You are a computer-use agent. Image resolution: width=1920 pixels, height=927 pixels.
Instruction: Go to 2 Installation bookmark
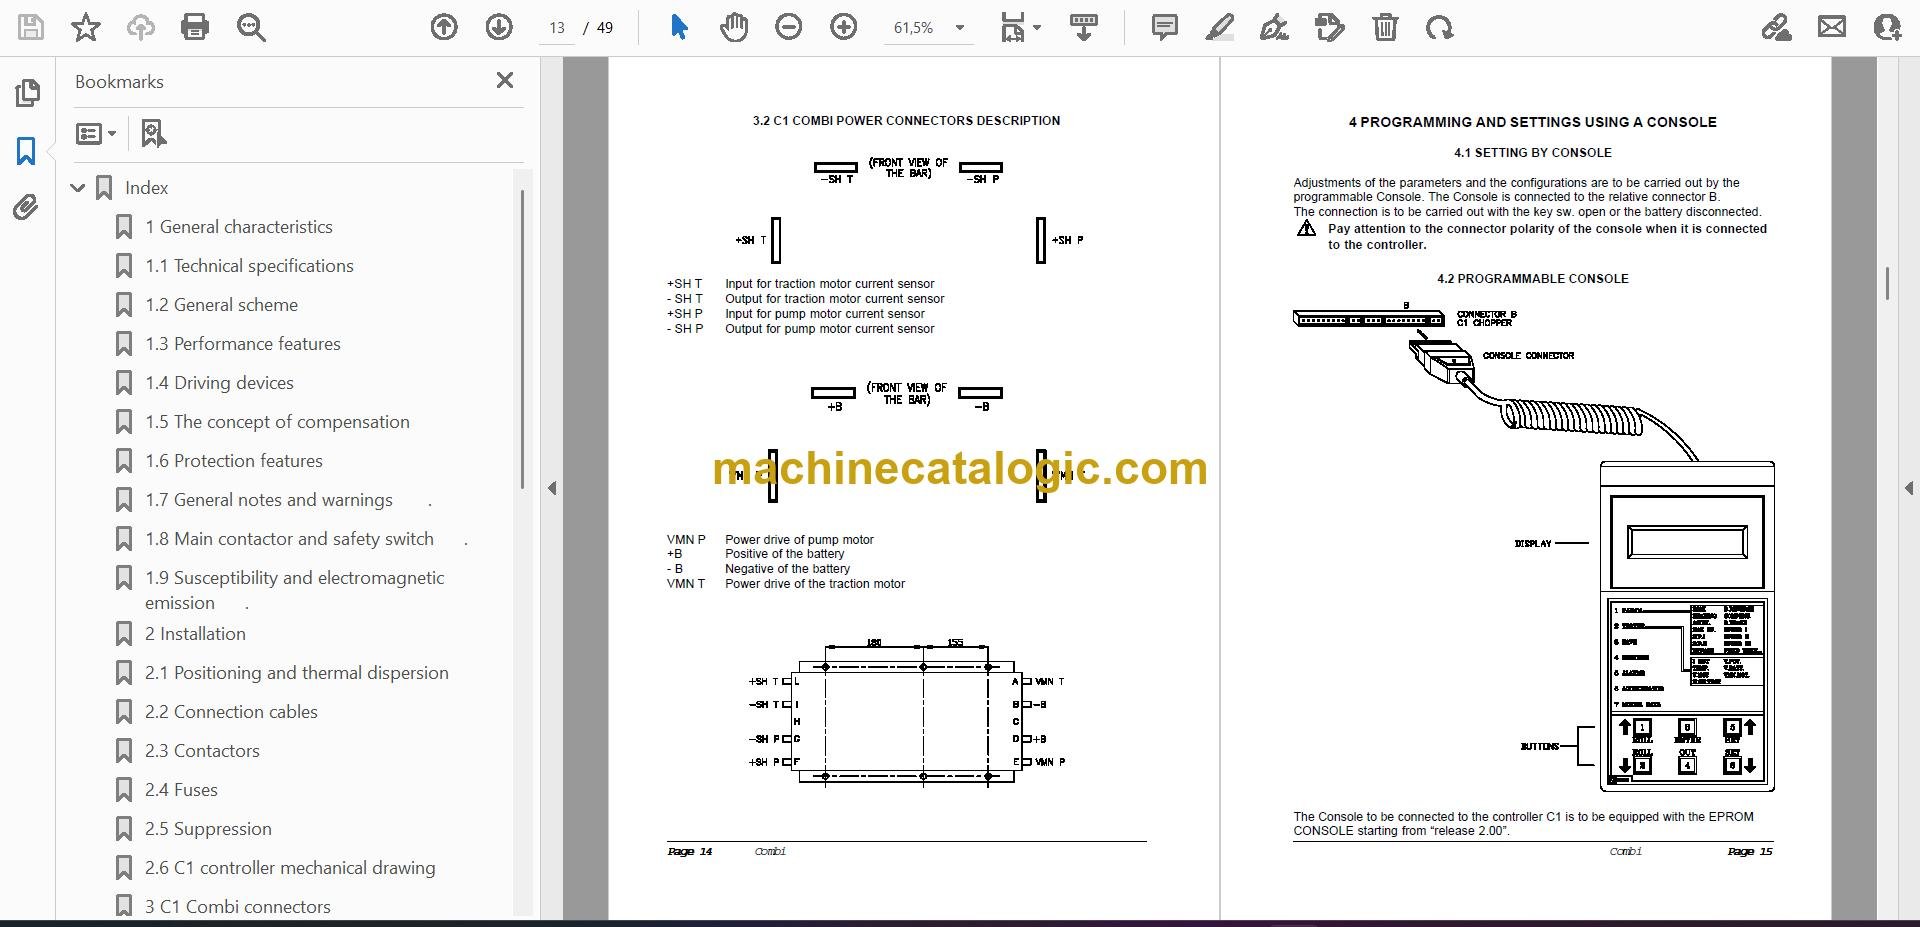(x=195, y=634)
